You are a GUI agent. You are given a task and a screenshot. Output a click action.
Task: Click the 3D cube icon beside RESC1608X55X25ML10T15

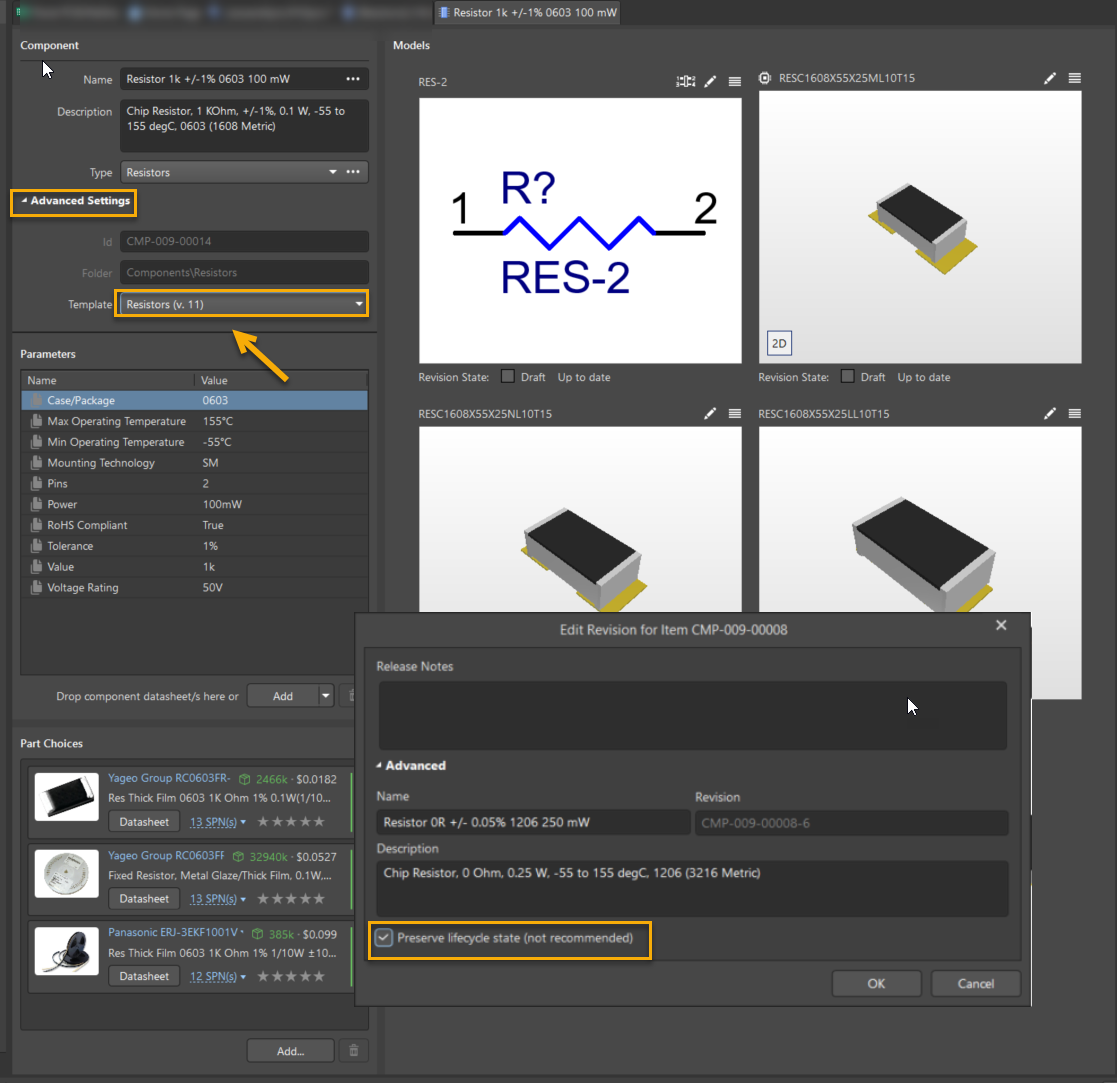765,77
